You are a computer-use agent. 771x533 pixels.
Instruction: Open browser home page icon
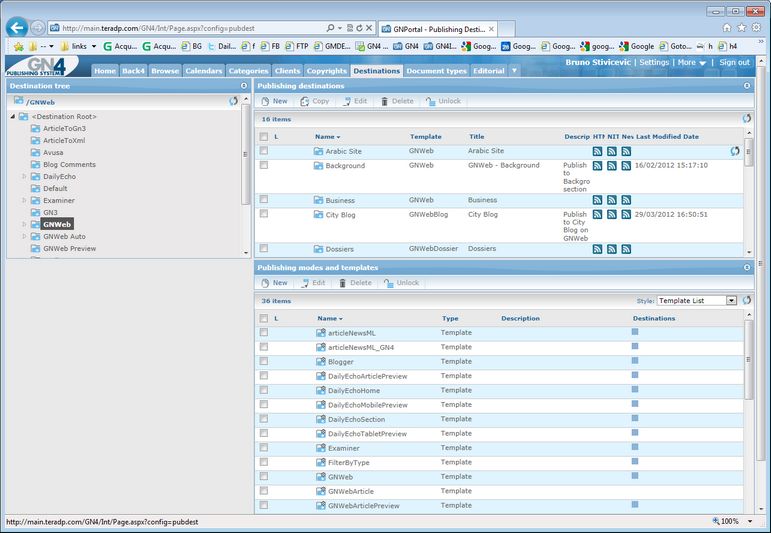point(727,28)
